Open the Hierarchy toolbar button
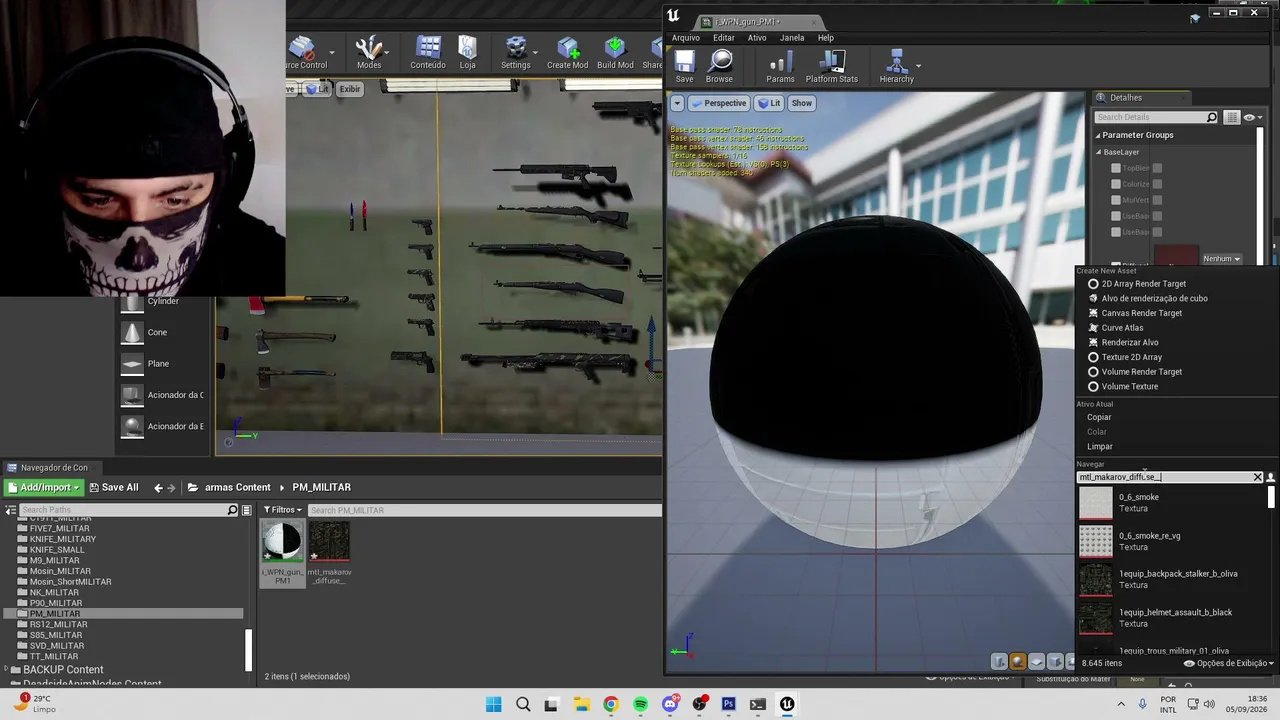 pos(896,66)
